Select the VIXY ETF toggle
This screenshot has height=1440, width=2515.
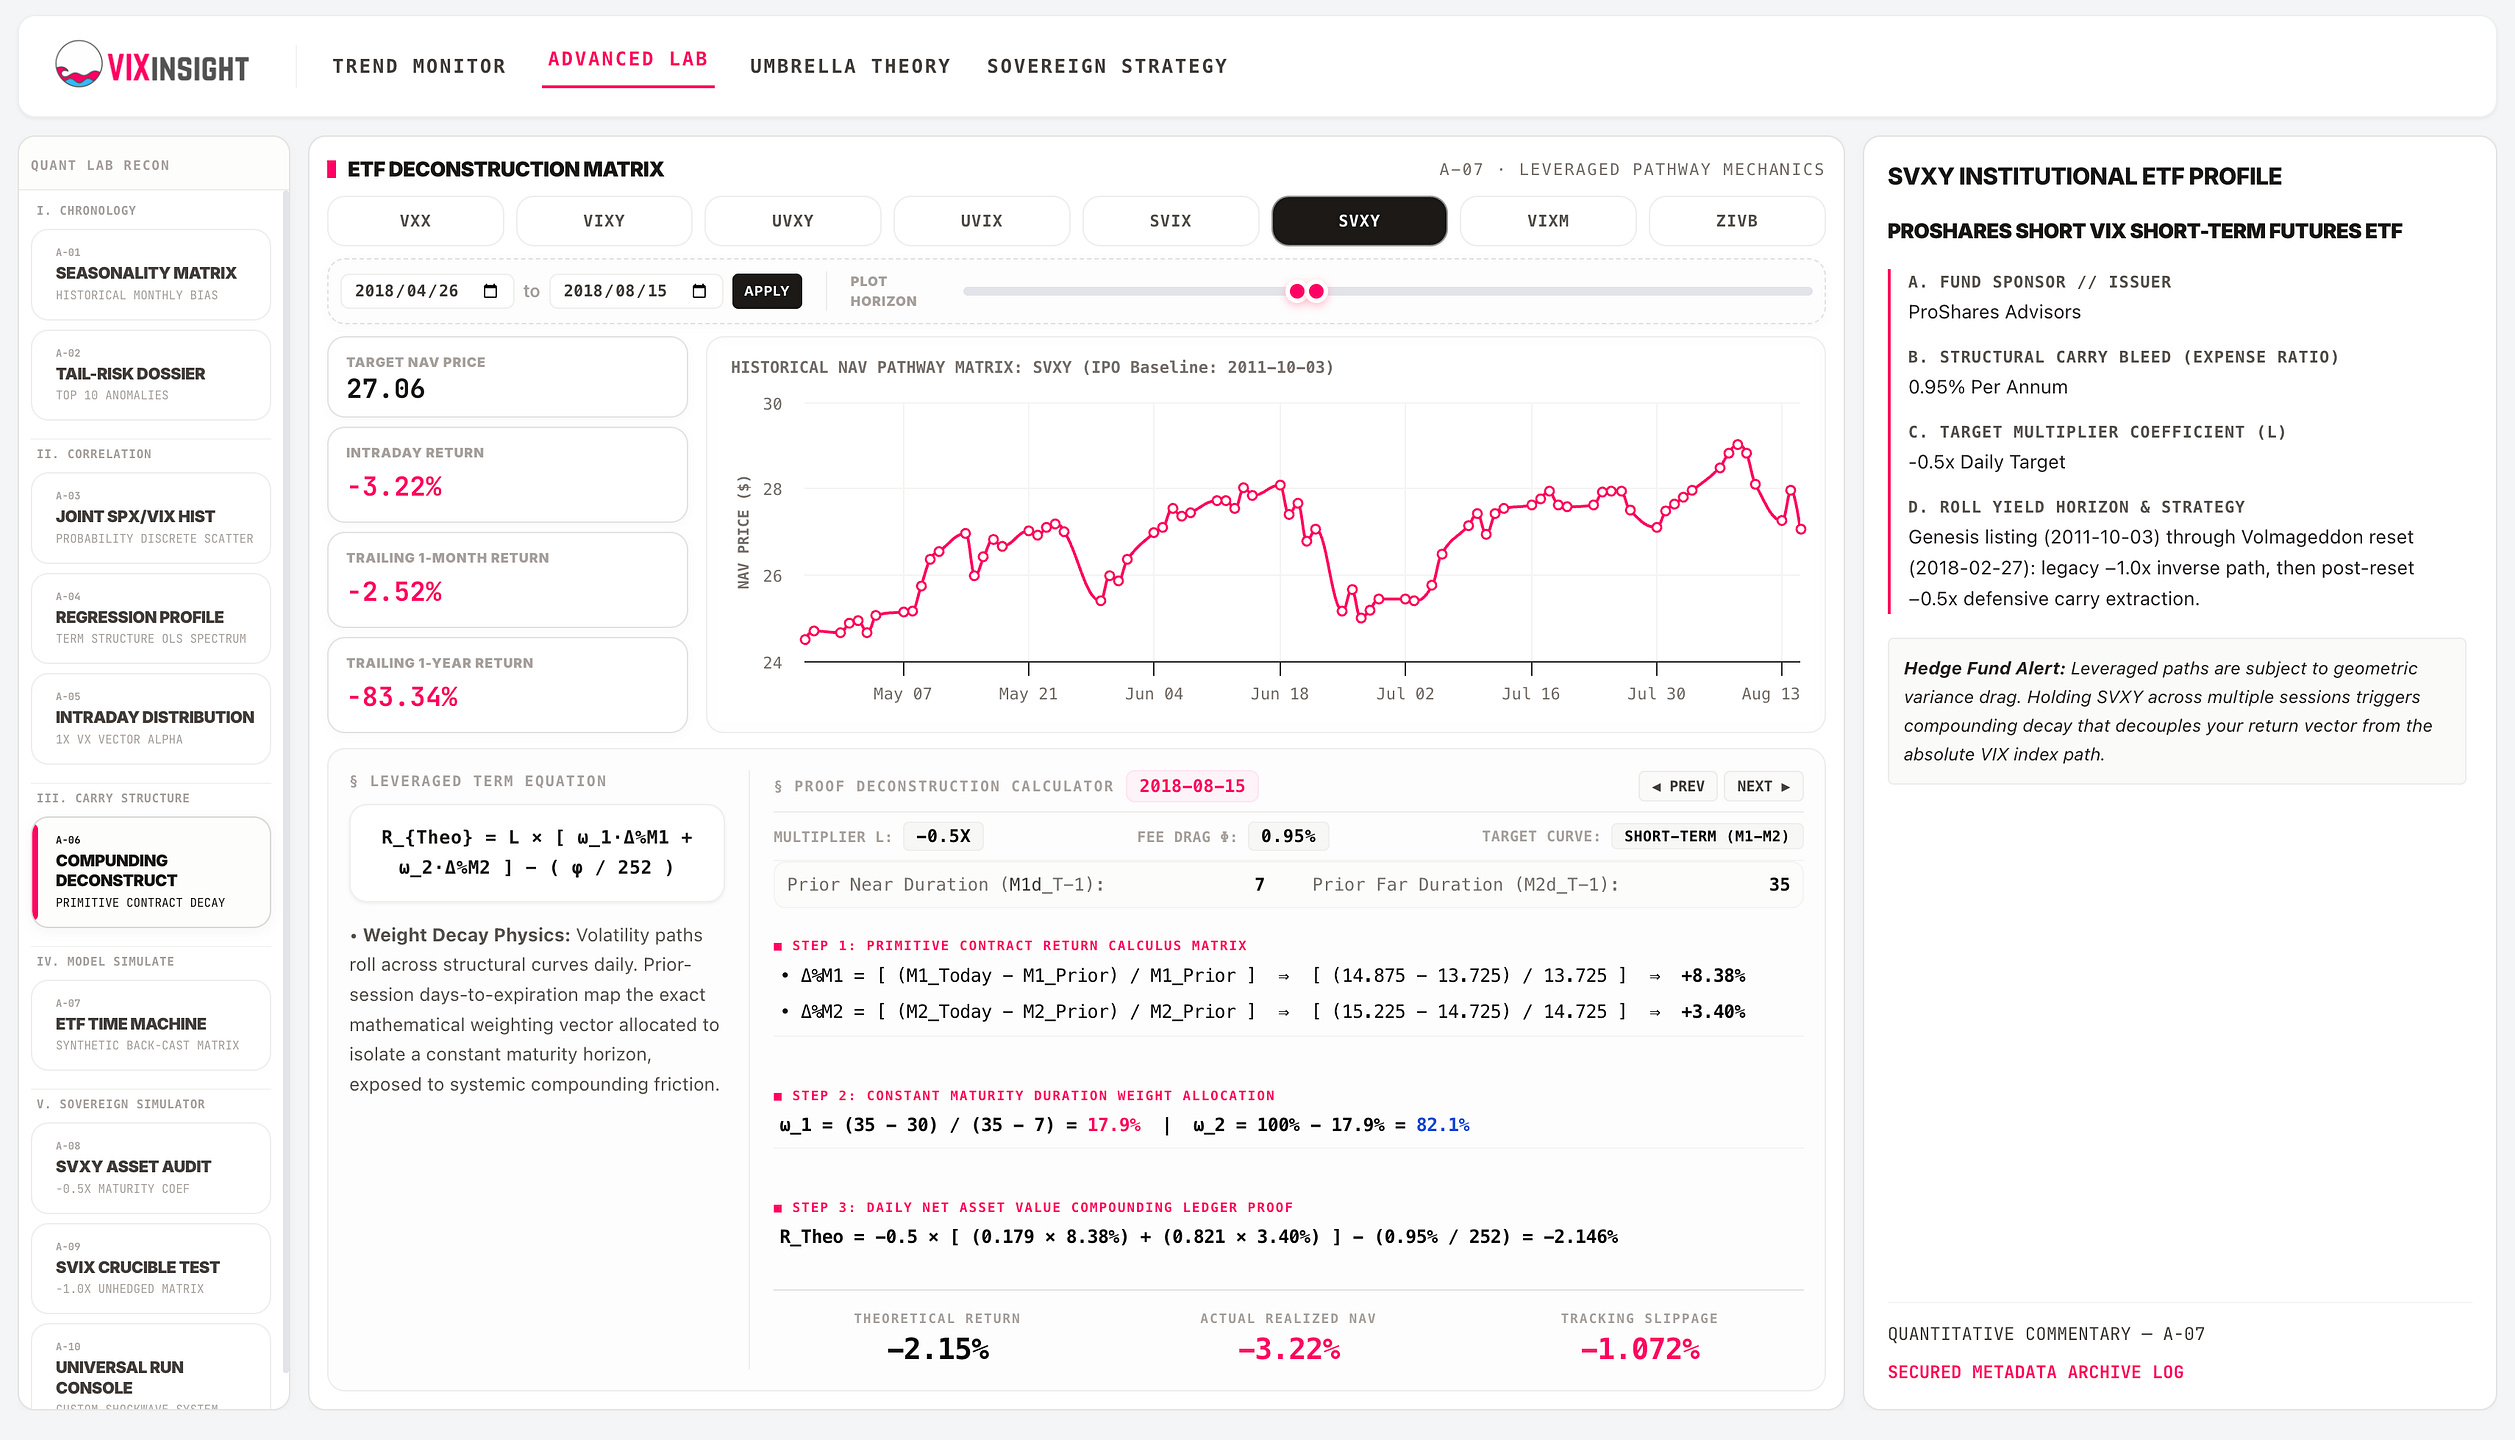pos(604,221)
